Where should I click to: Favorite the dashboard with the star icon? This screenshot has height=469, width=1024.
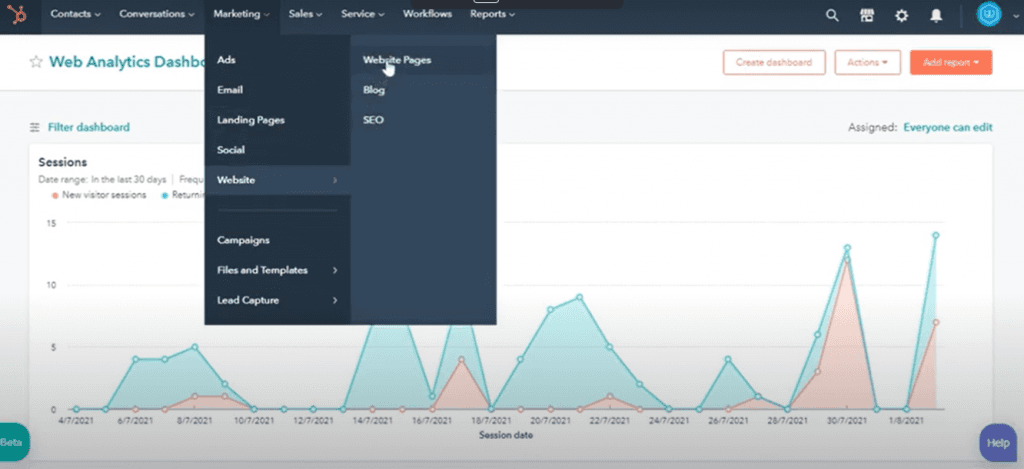[x=36, y=62]
